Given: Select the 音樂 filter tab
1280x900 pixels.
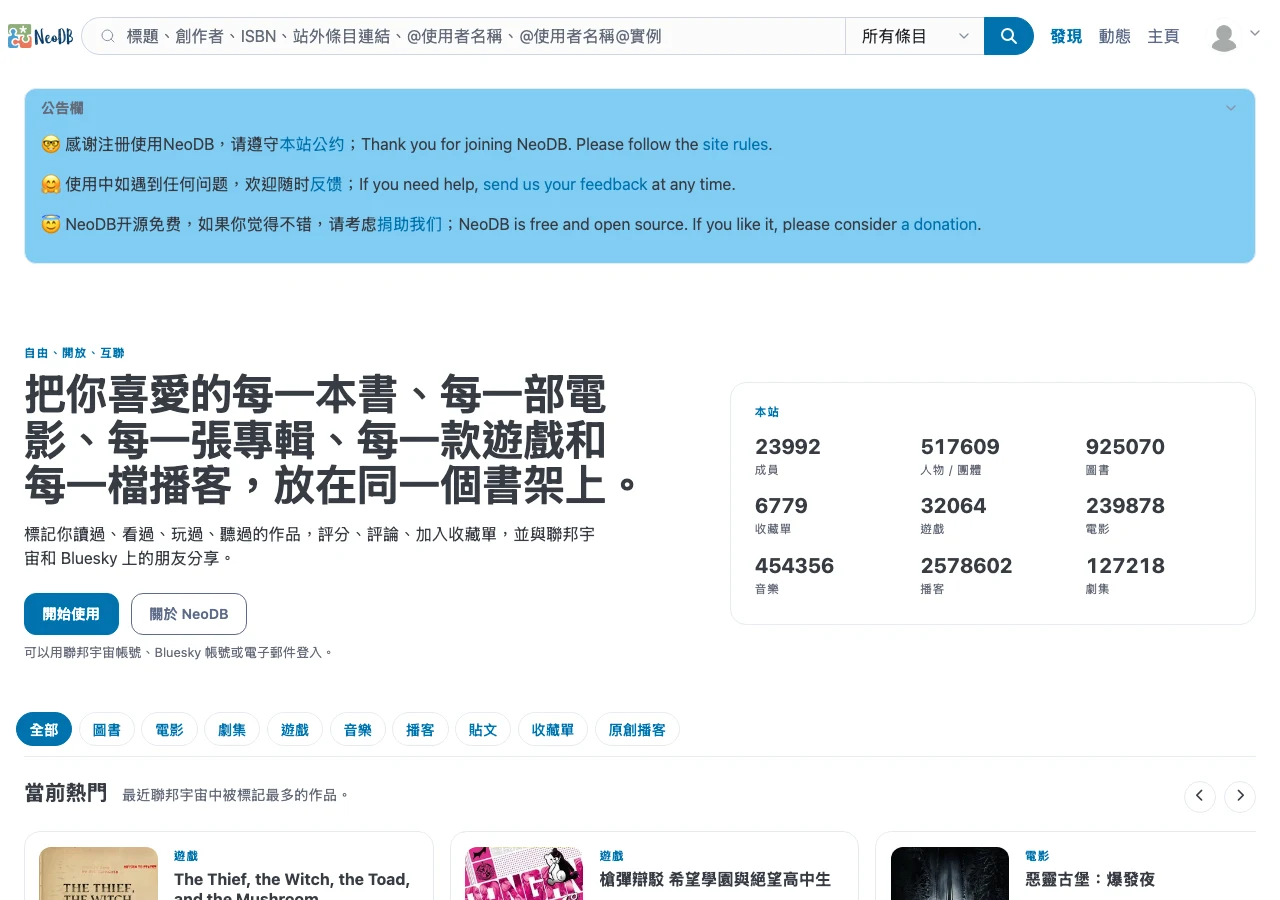Looking at the screenshot, I should coord(358,730).
